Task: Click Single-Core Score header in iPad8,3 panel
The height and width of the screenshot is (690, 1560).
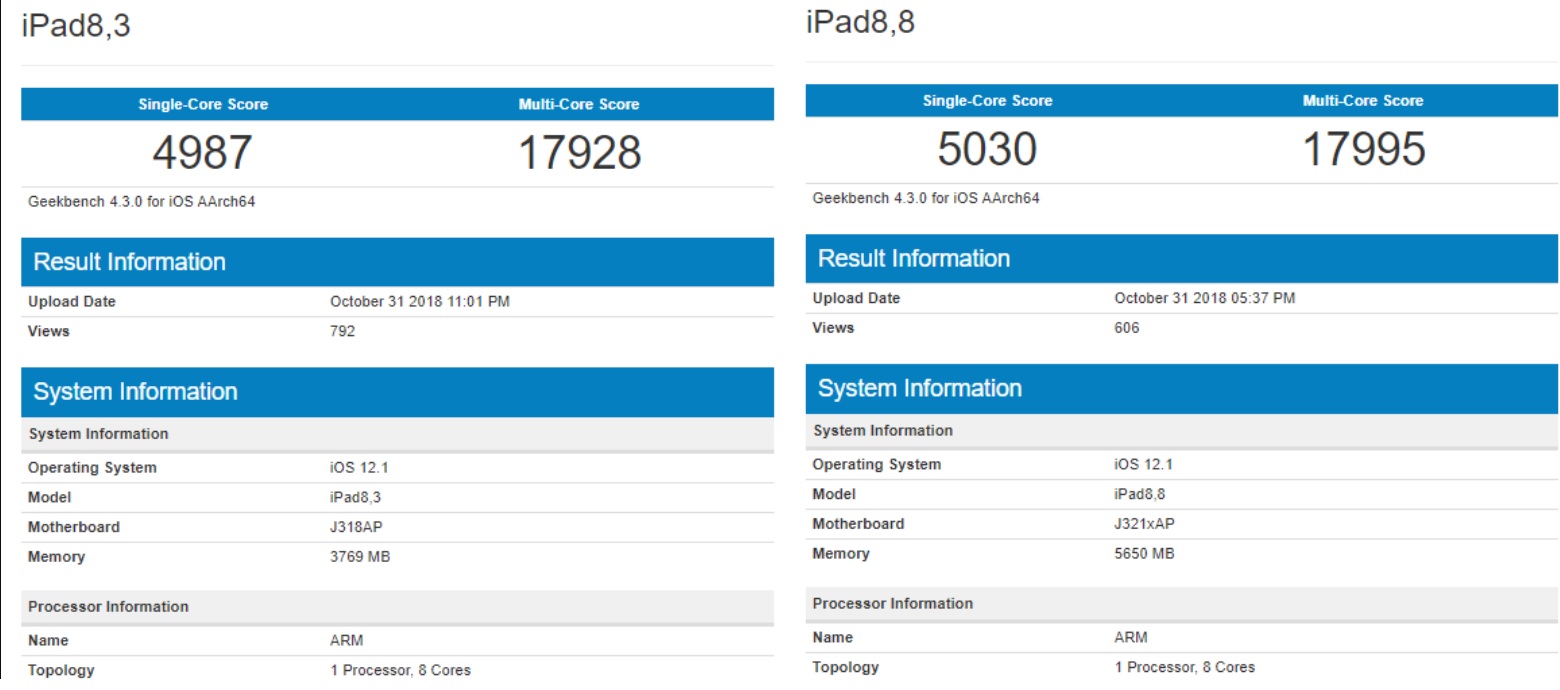Action: click(x=203, y=104)
